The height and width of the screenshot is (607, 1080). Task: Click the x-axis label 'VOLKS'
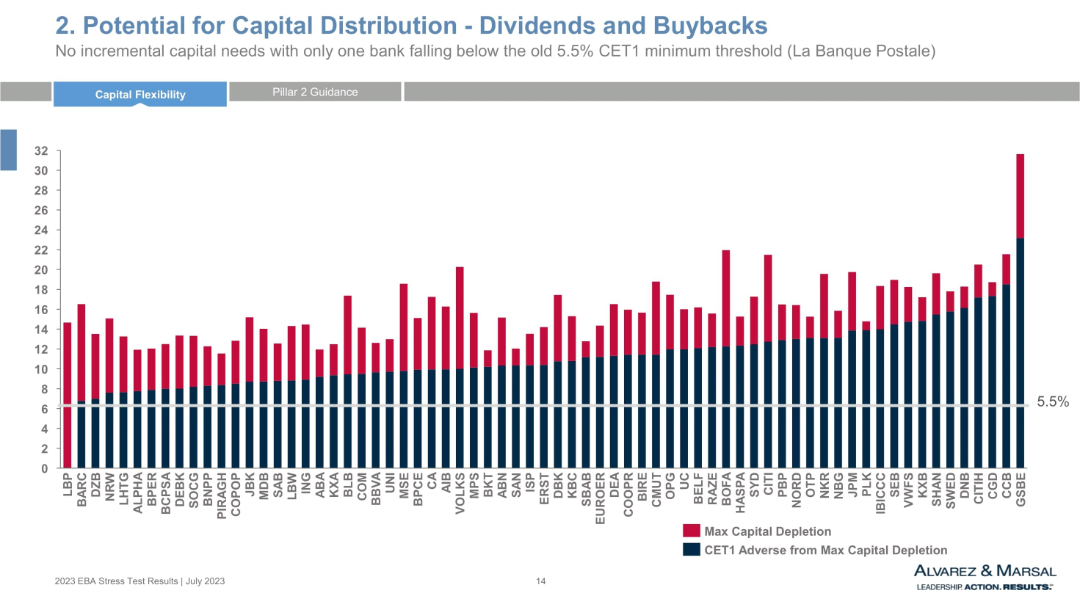pos(460,493)
